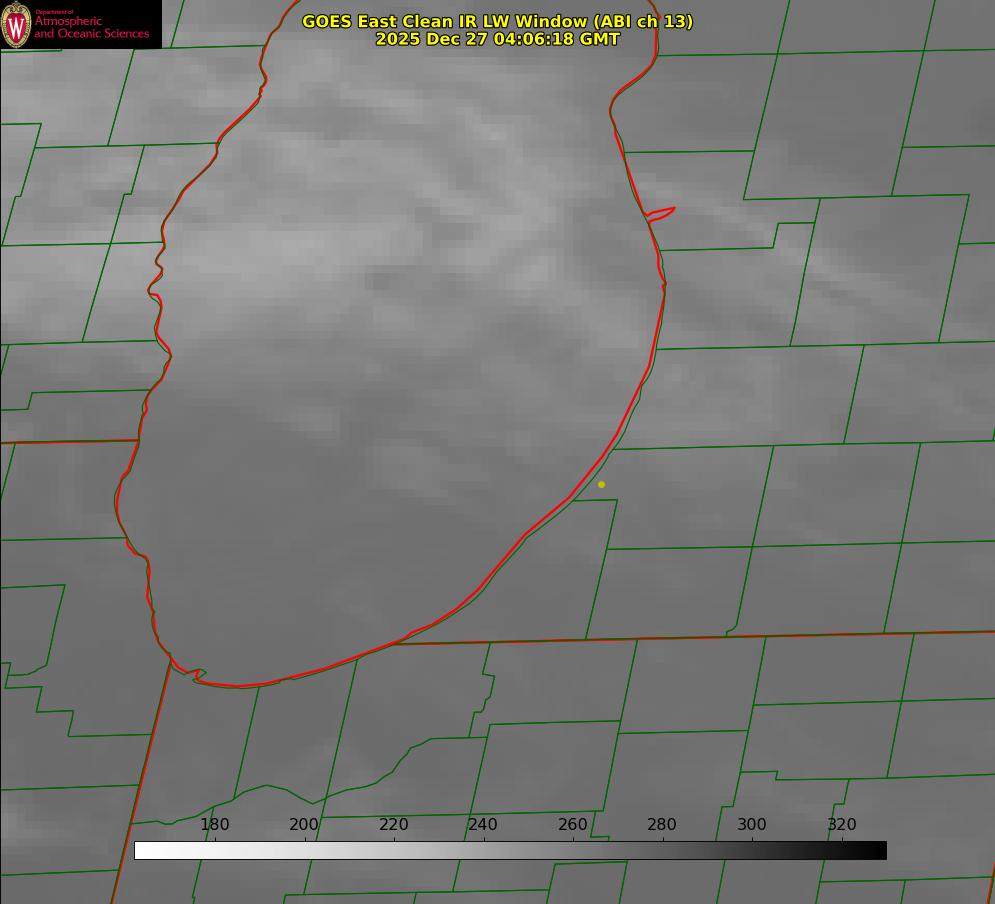Click the small harbor inlet on southwest shore
The width and height of the screenshot is (995, 904).
pos(196,675)
